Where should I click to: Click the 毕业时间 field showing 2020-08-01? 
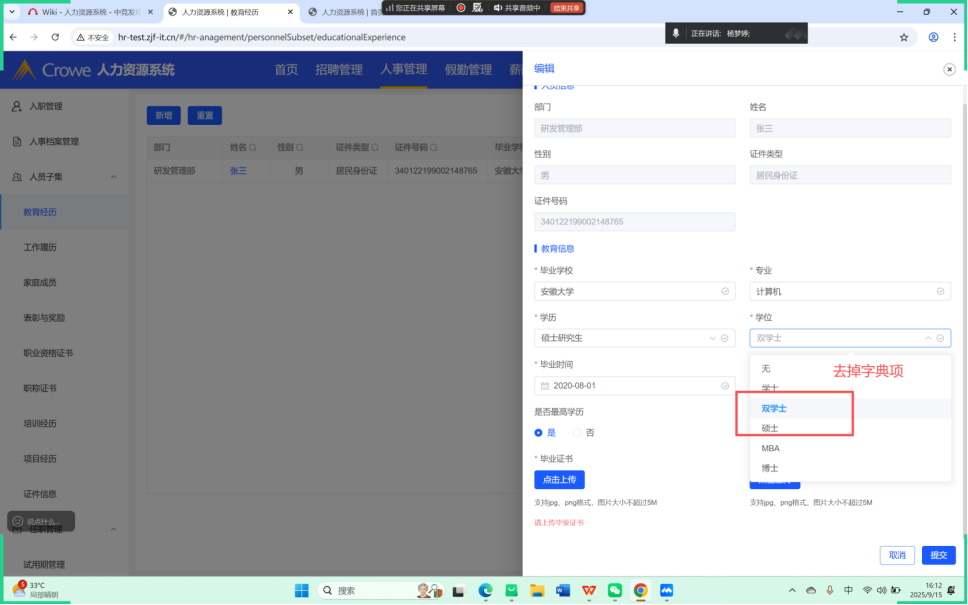tap(635, 386)
